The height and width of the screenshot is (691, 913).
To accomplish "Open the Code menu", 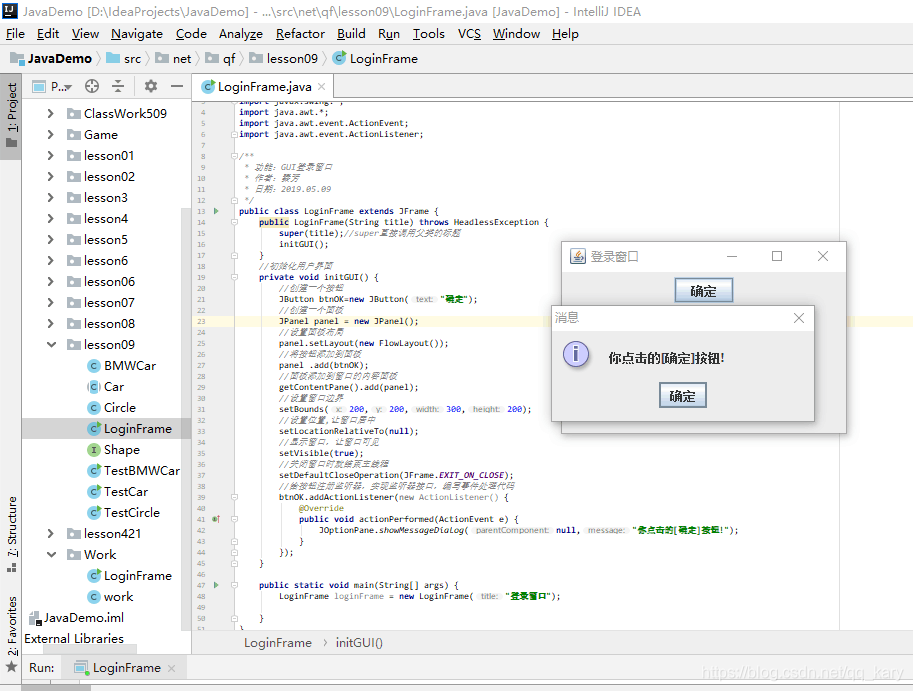I will click(x=191, y=34).
